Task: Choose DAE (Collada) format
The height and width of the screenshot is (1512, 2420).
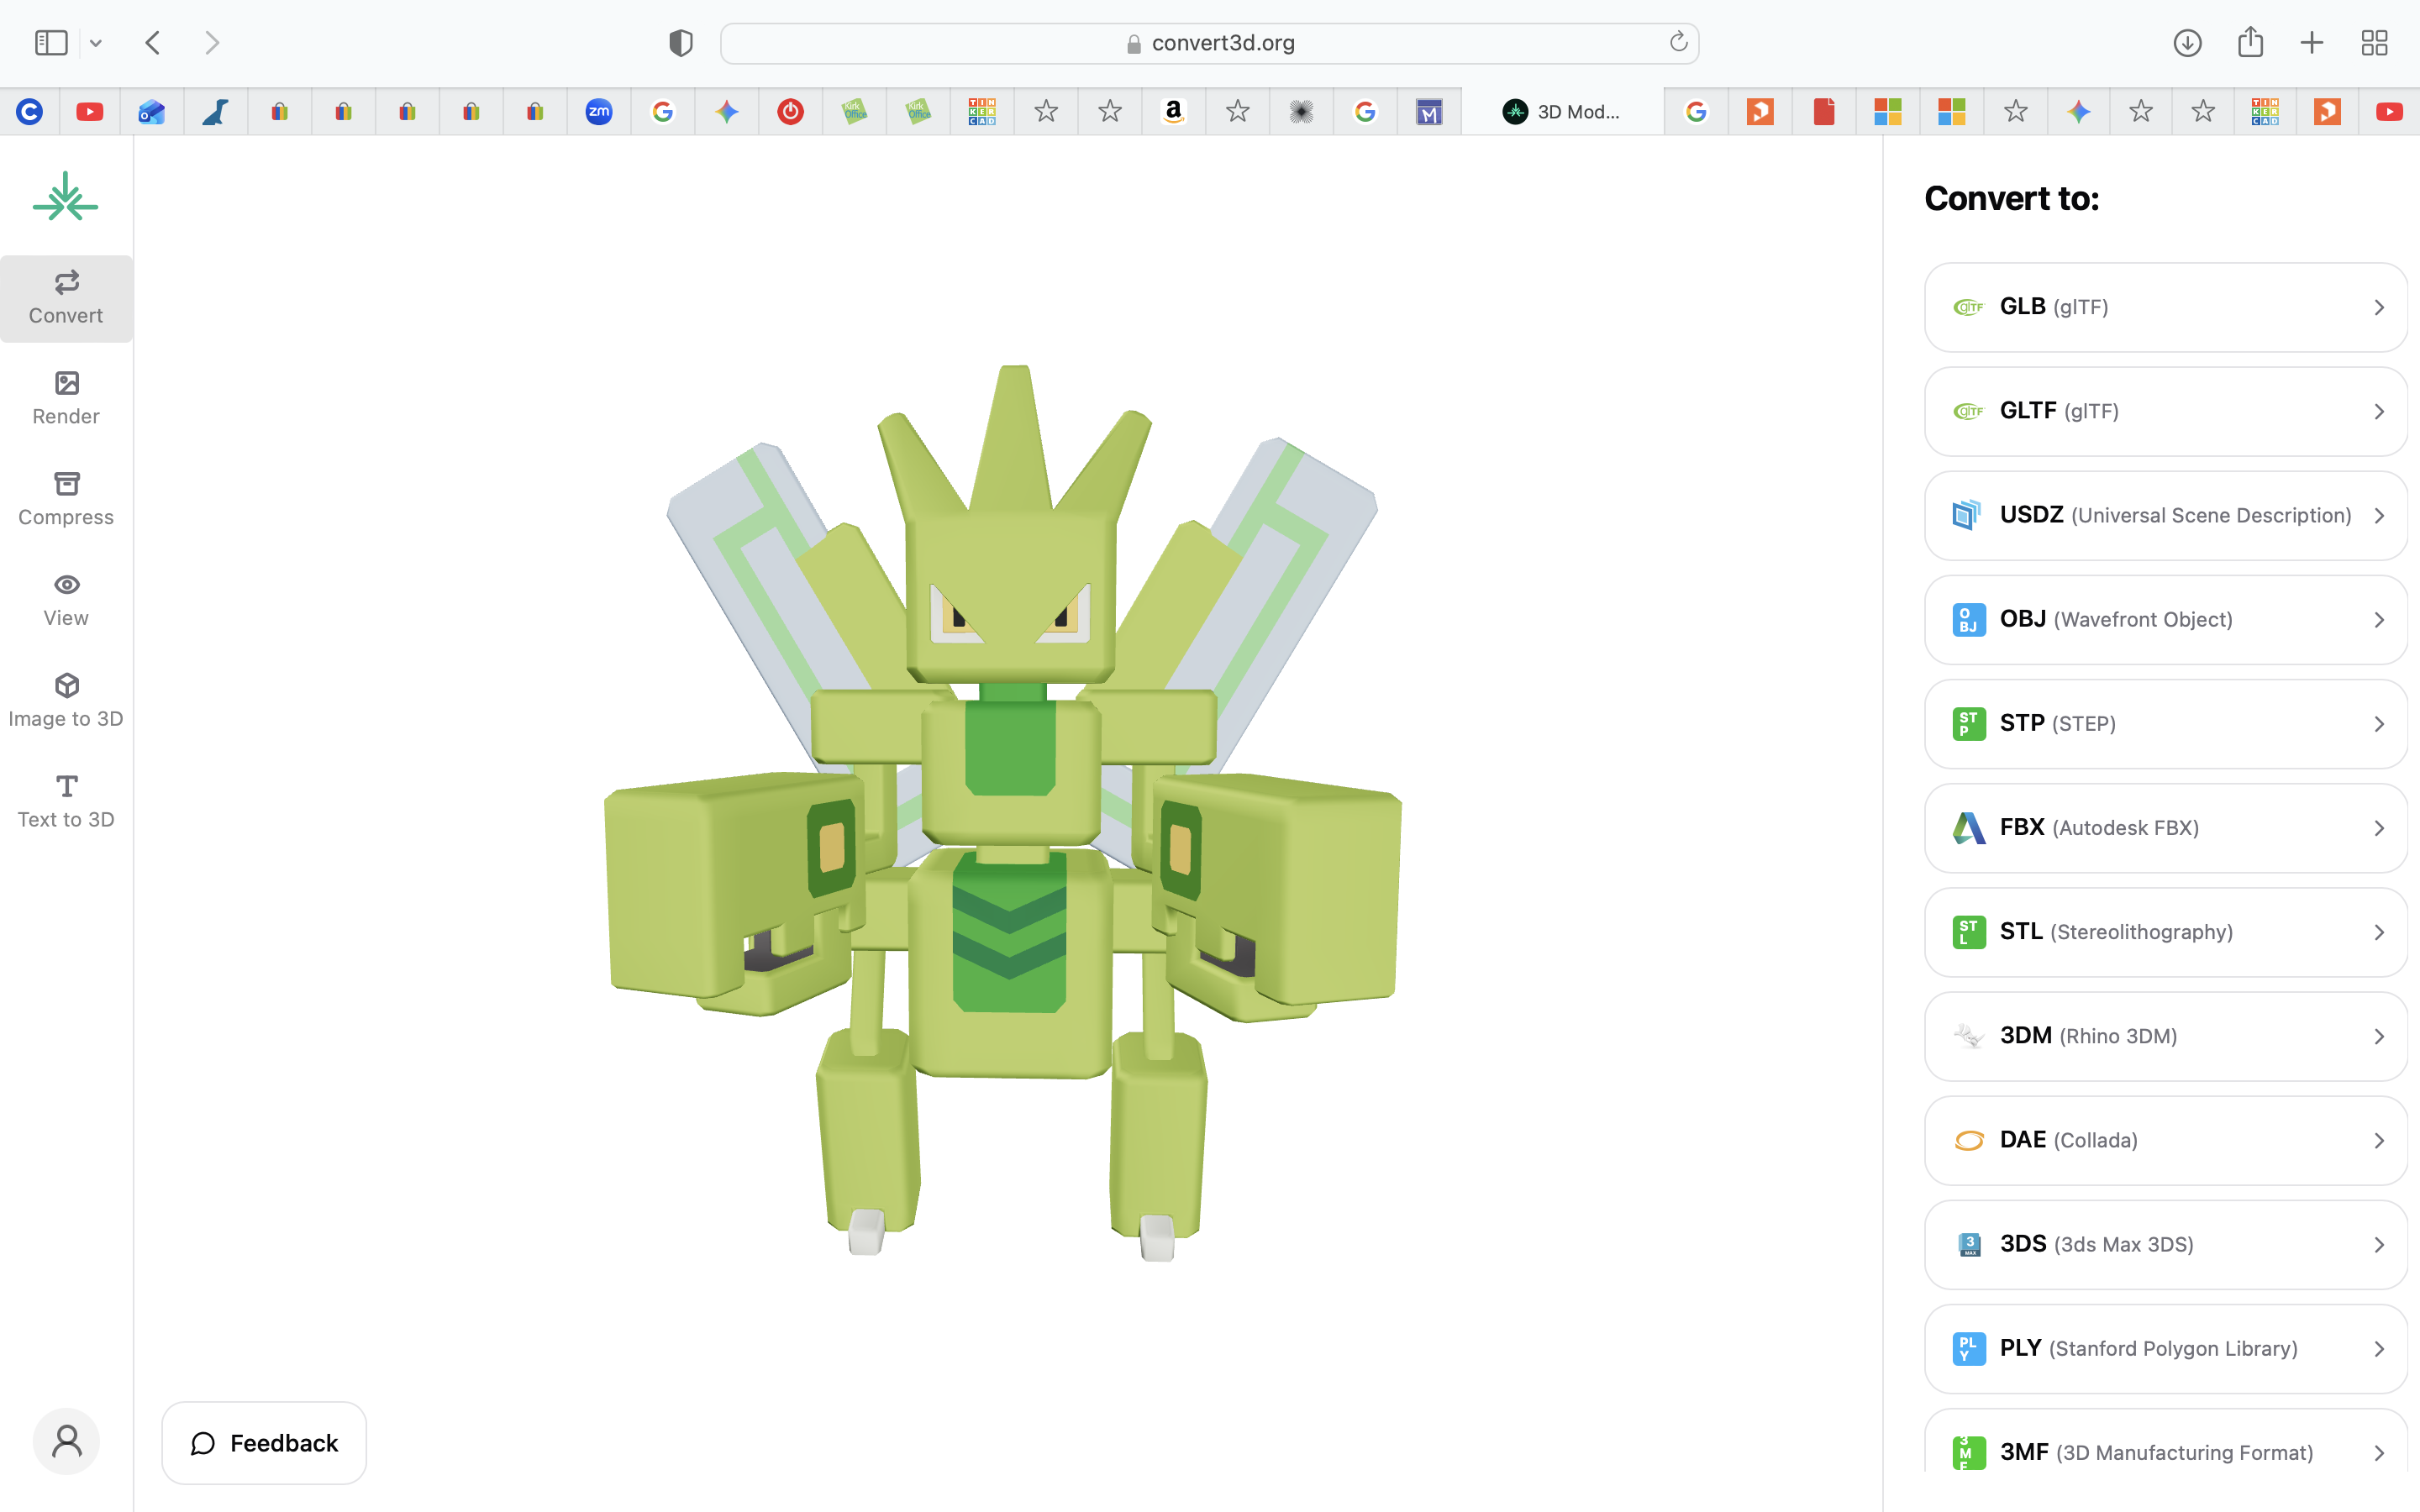Action: (2165, 1140)
